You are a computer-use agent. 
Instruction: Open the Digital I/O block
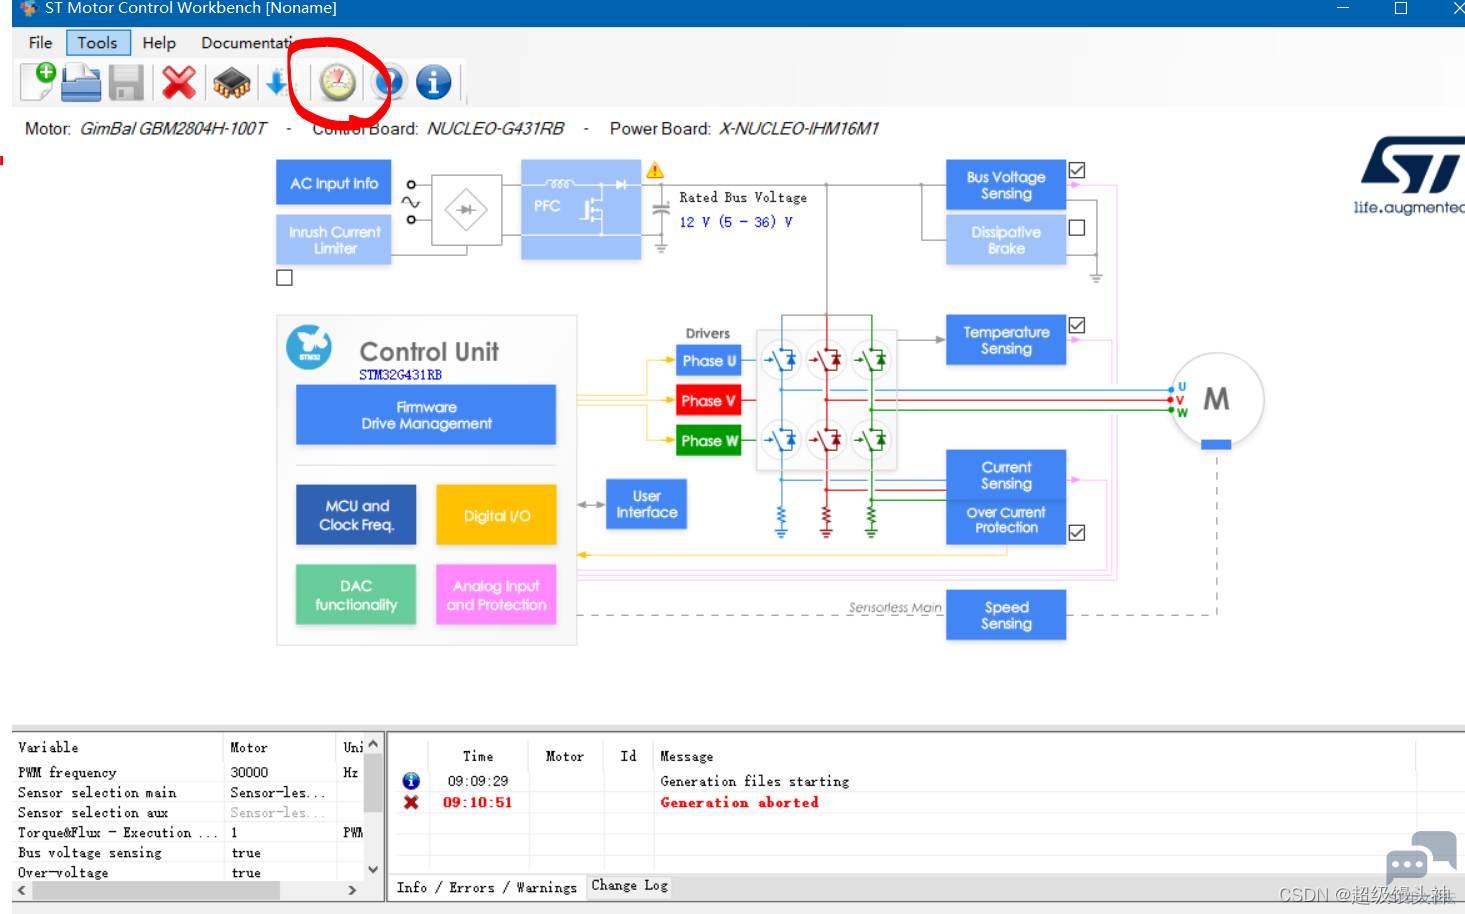pyautogui.click(x=496, y=515)
